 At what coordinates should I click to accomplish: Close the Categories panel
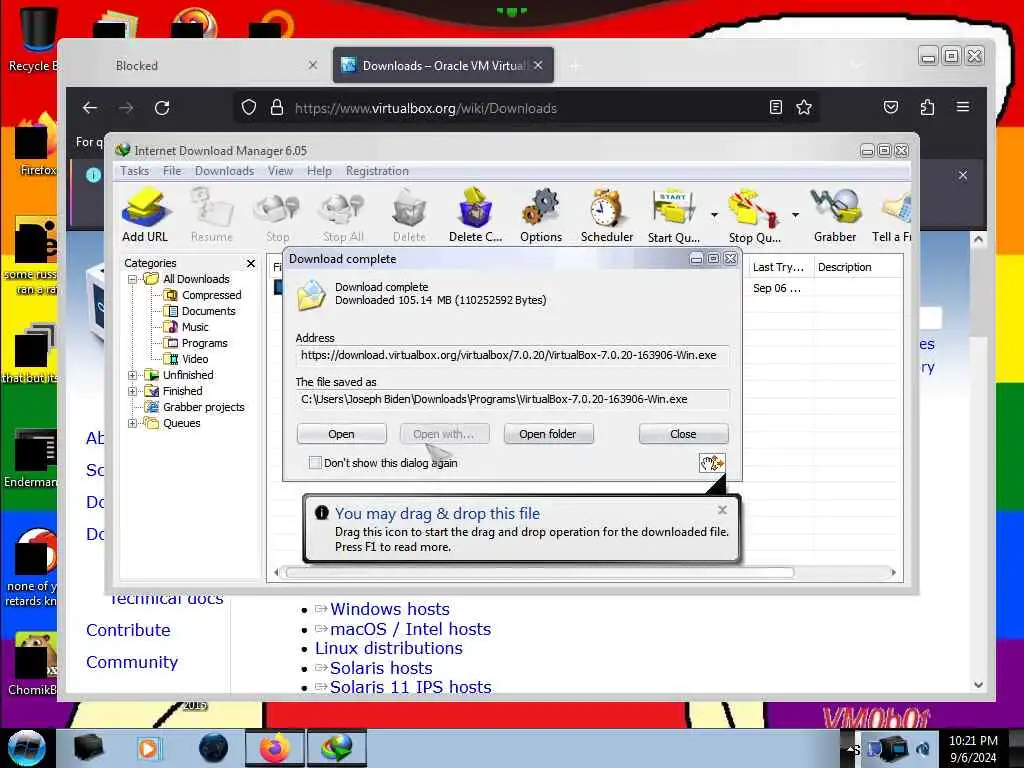(251, 263)
